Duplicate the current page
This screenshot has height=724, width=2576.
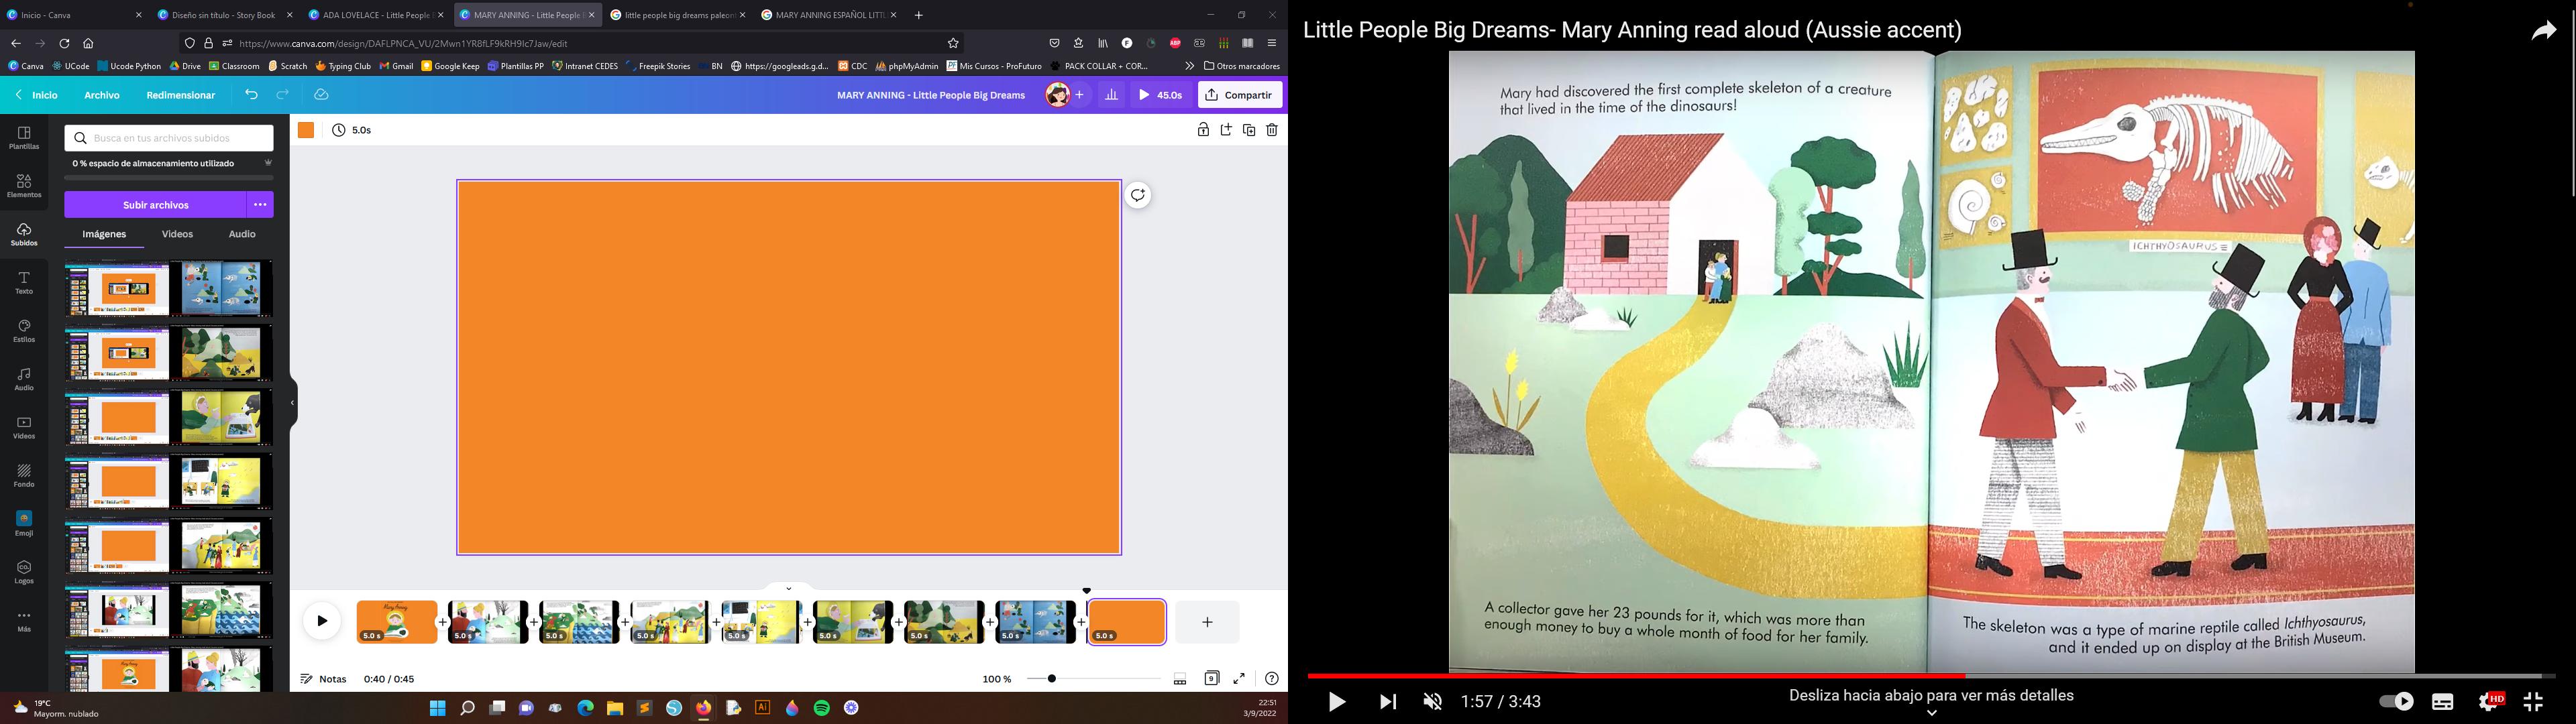[x=1249, y=130]
